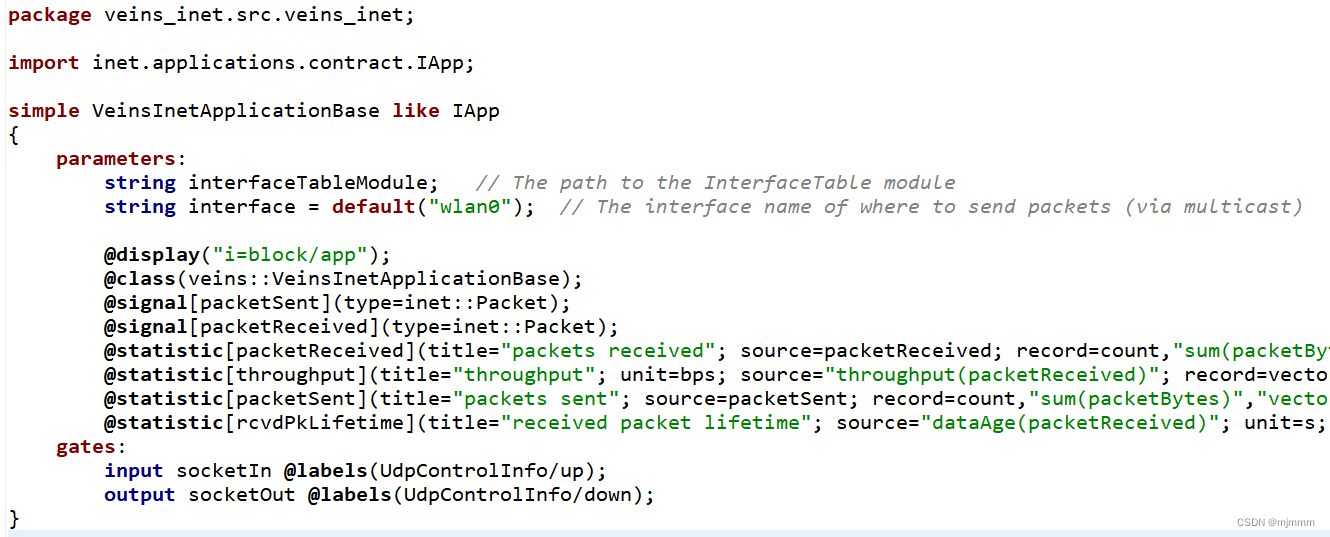The width and height of the screenshot is (1330, 537).
Task: Click the '@class' property
Action: click(x=140, y=279)
